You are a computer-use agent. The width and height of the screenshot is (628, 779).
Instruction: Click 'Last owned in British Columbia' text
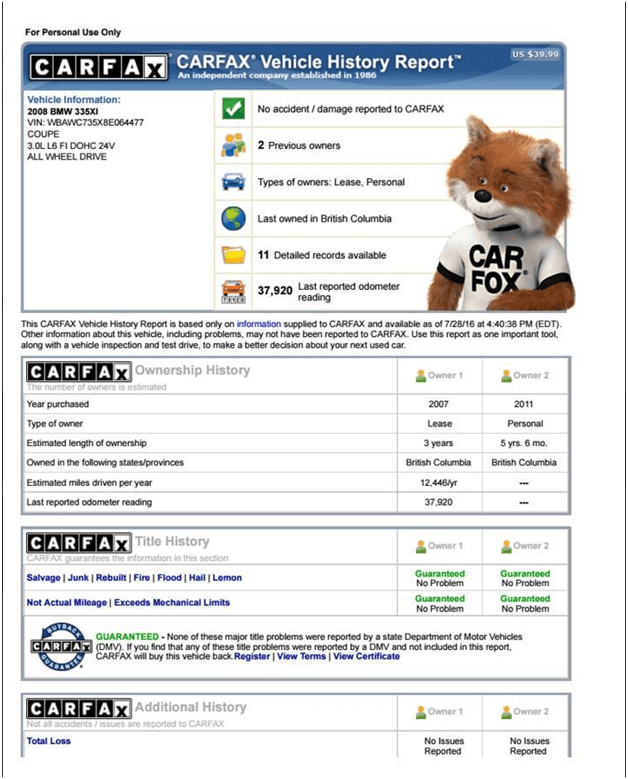324,219
